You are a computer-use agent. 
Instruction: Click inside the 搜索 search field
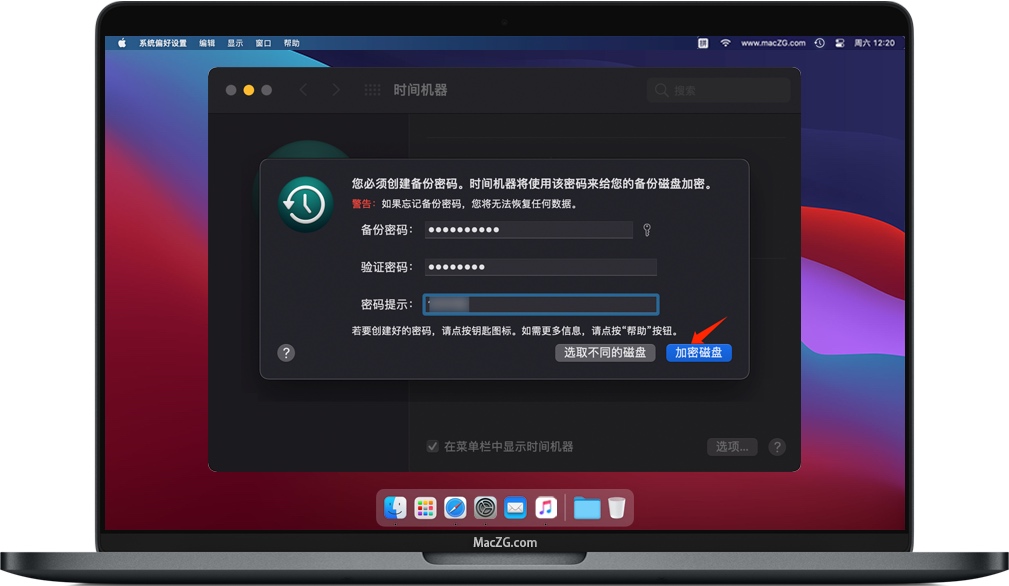pyautogui.click(x=718, y=89)
